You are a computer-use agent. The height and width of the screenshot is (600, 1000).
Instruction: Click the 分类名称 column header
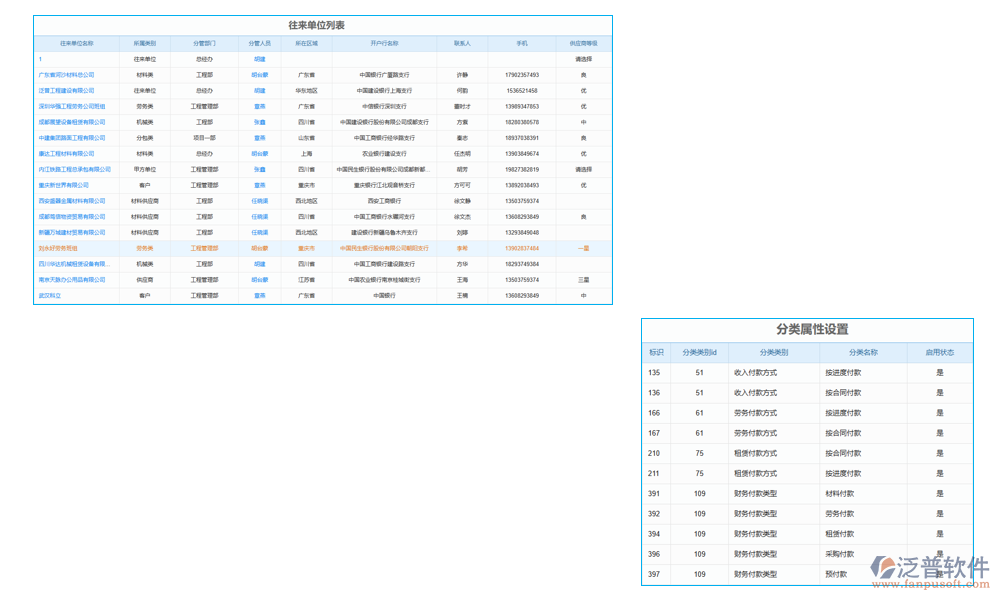coord(863,352)
